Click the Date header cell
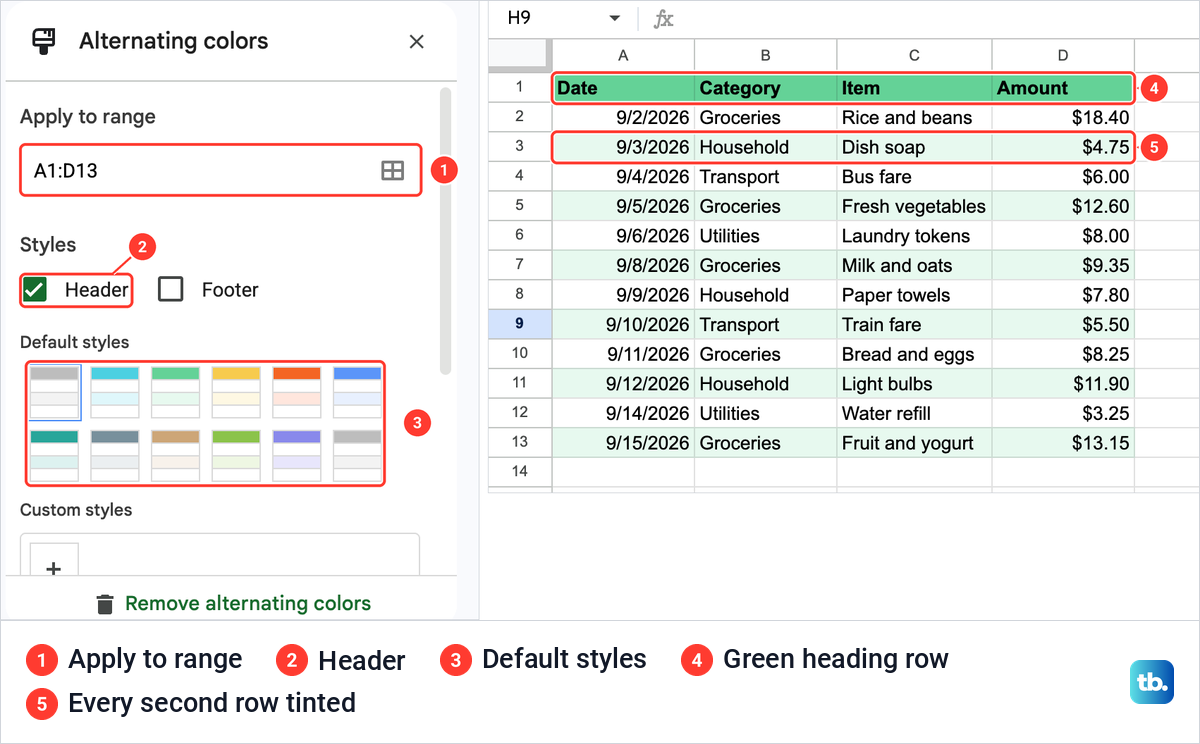This screenshot has width=1200, height=744. pyautogui.click(x=623, y=88)
